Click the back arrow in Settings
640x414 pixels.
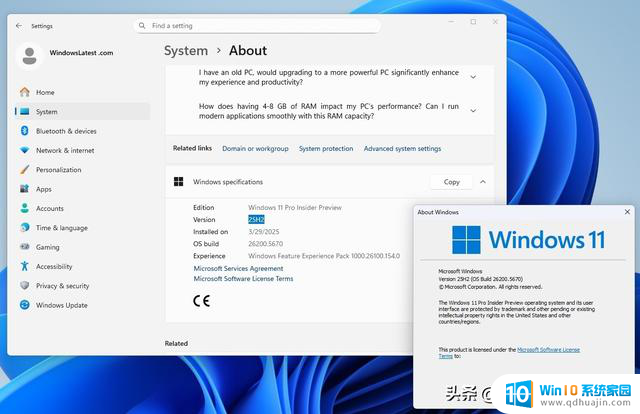point(19,26)
